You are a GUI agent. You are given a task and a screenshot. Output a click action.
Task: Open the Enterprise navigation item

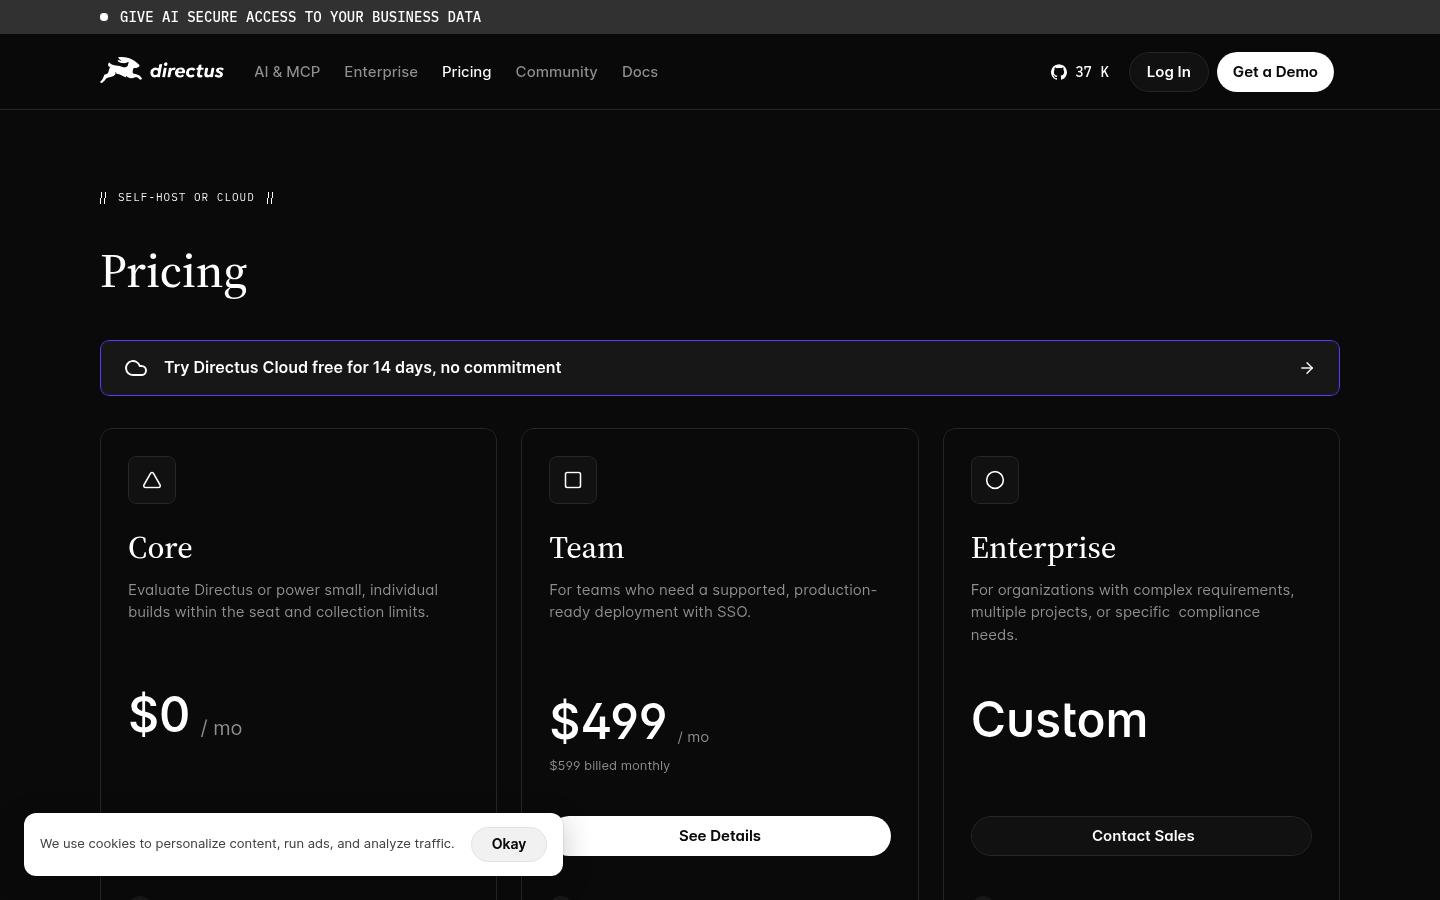pos(381,72)
